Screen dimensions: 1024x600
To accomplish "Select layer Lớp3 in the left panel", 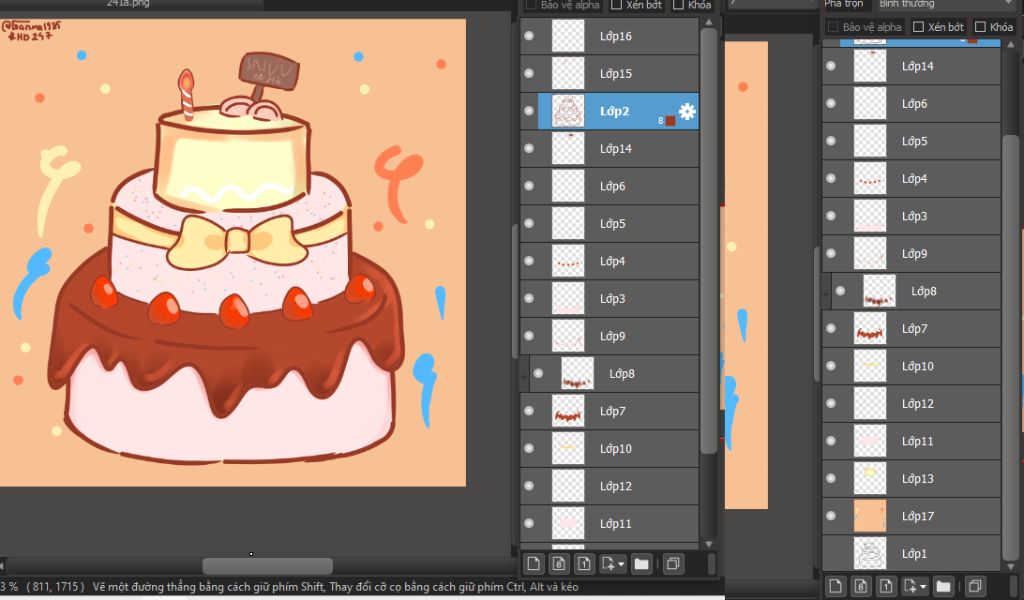I will click(609, 298).
